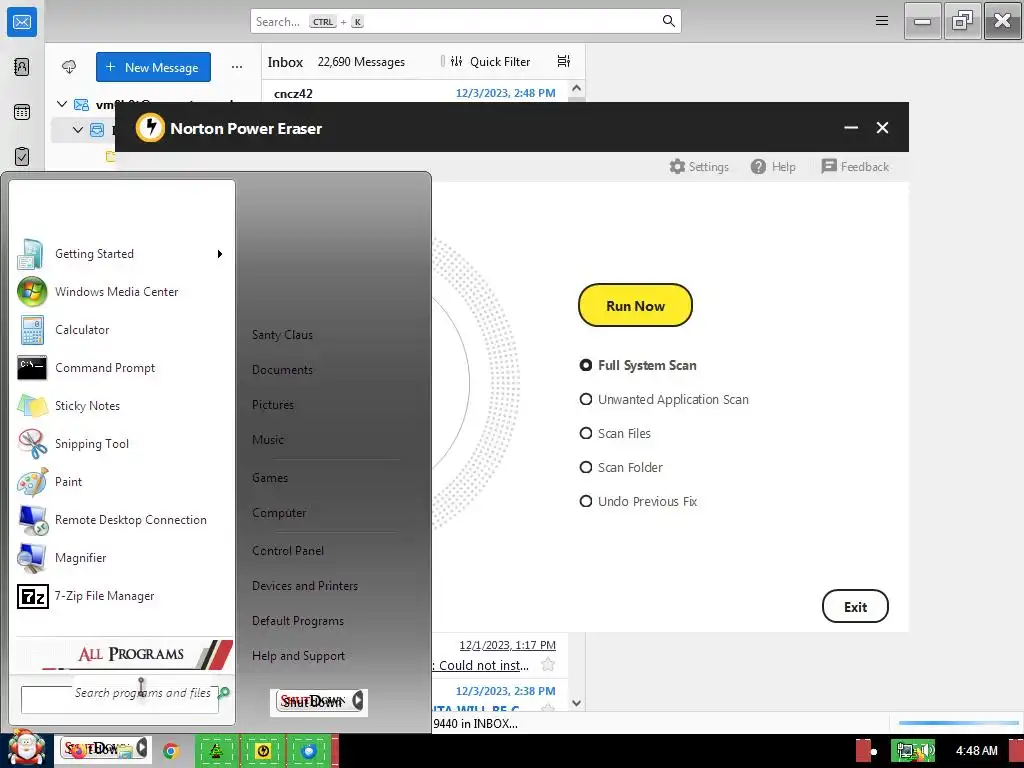Click the Run Now button
Viewport: 1024px width, 768px height.
click(635, 305)
